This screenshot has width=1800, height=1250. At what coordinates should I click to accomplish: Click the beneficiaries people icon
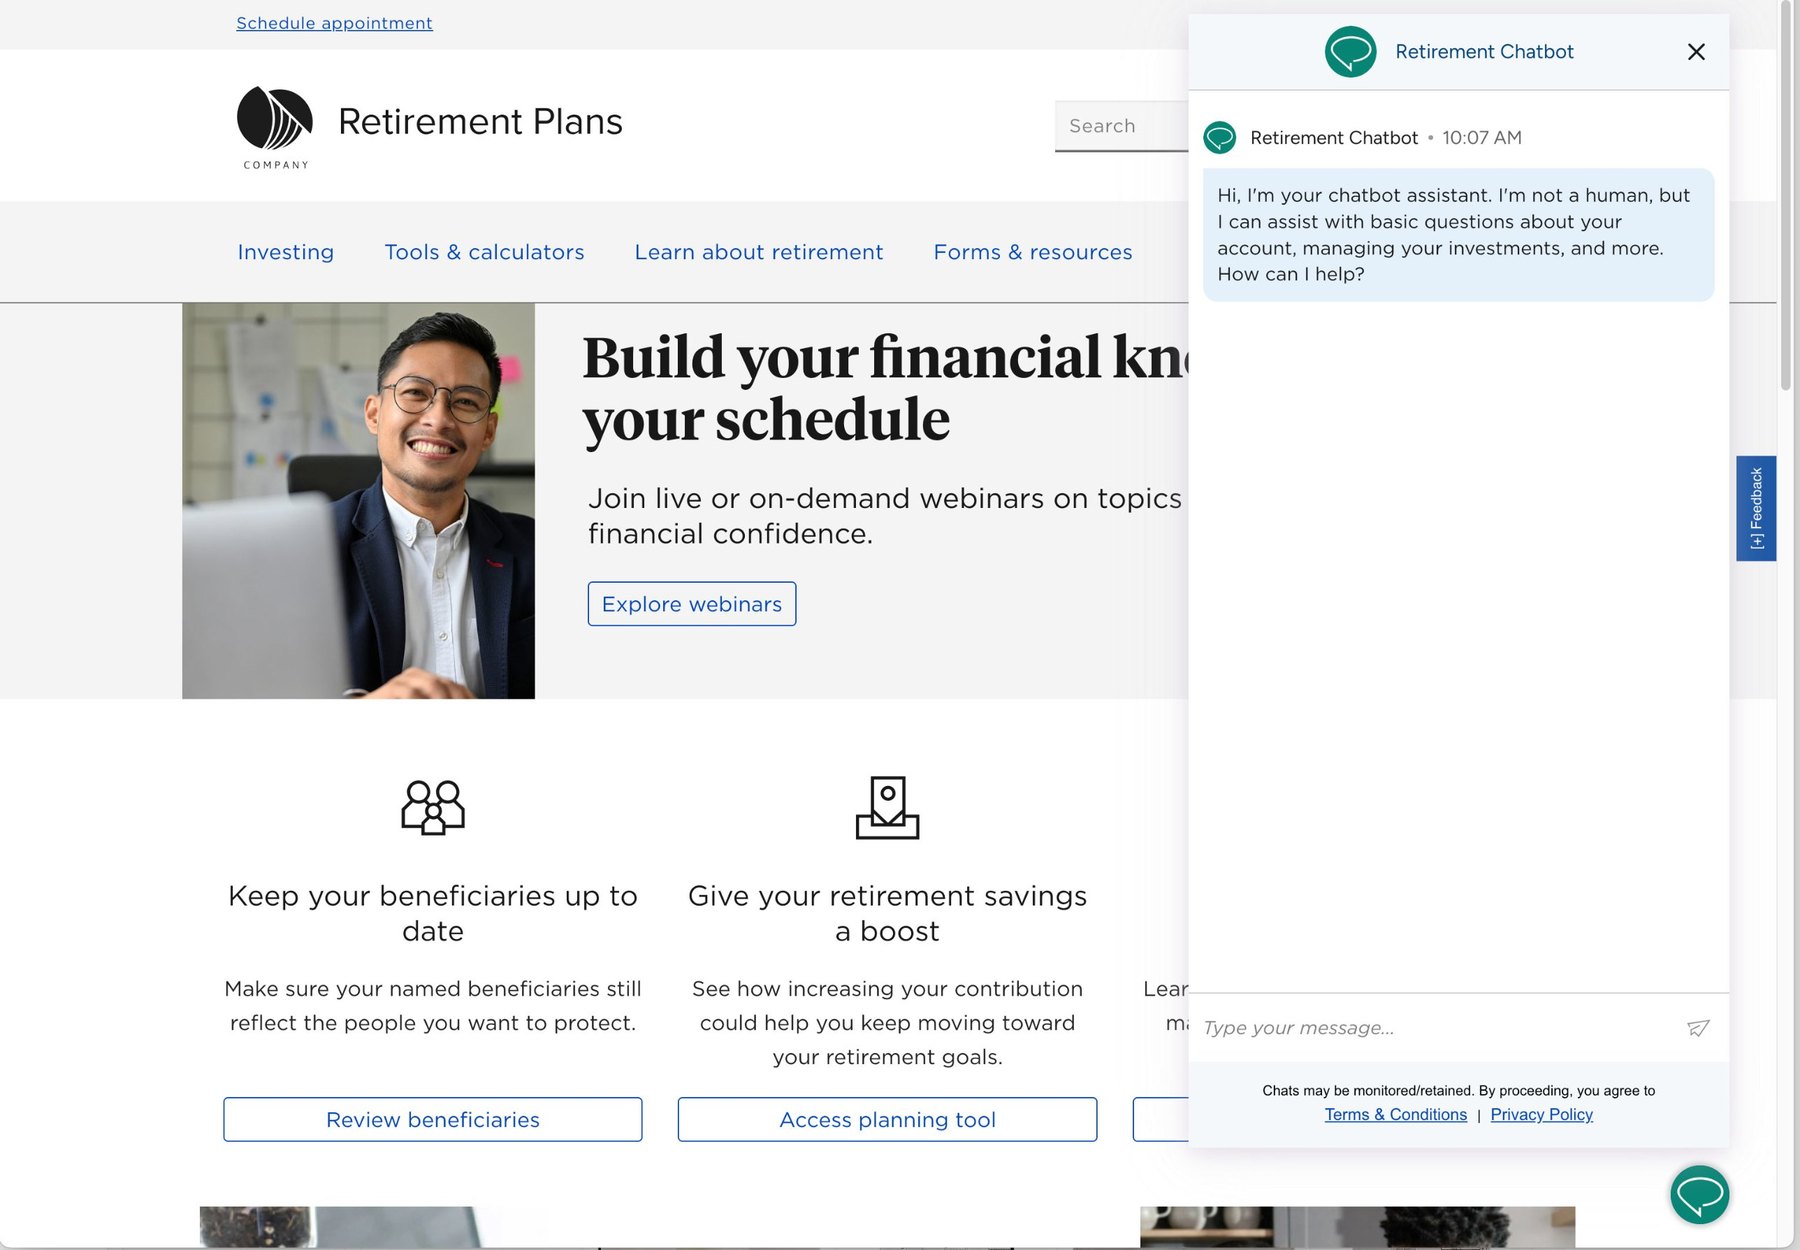click(433, 807)
